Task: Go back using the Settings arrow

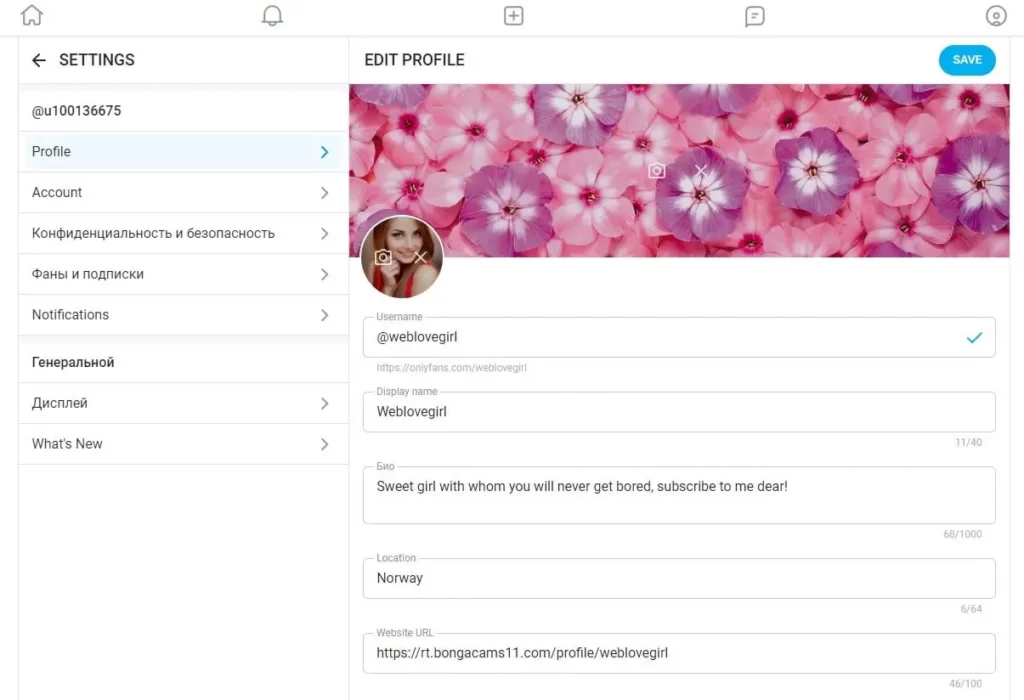Action: (x=39, y=60)
